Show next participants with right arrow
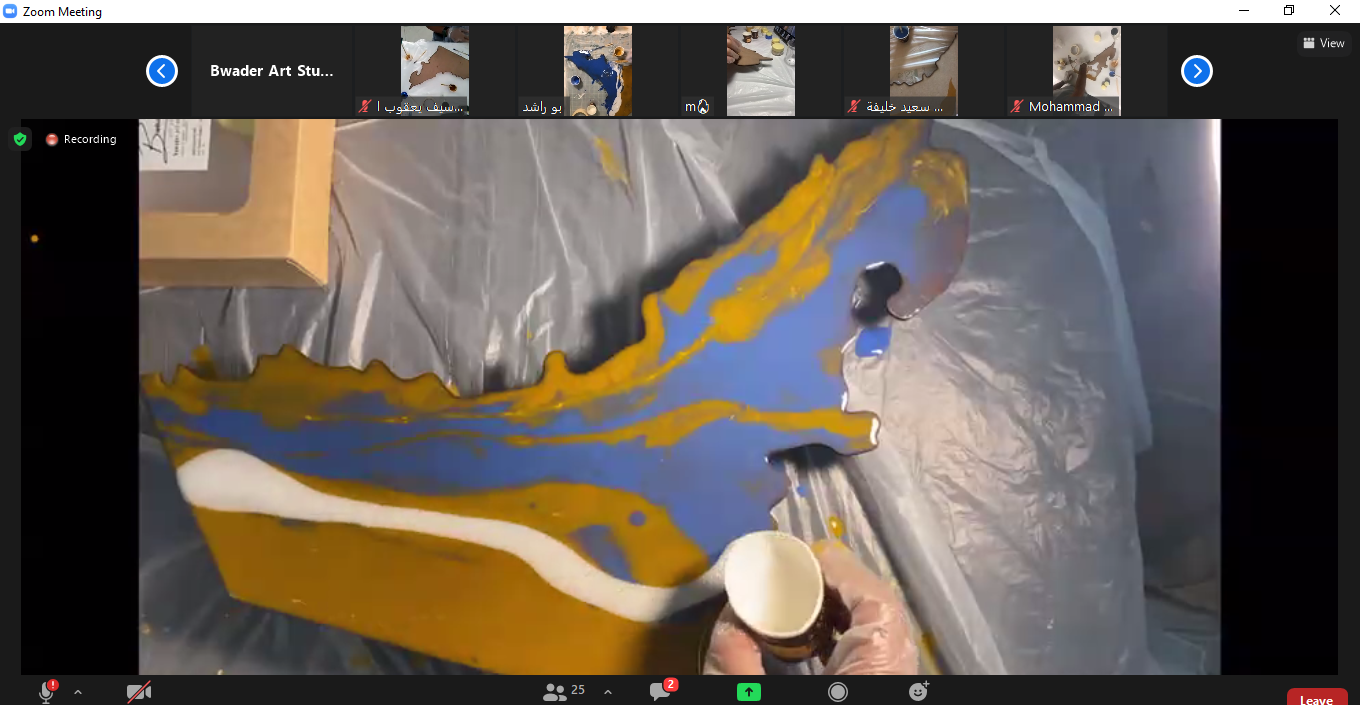 coord(1196,71)
